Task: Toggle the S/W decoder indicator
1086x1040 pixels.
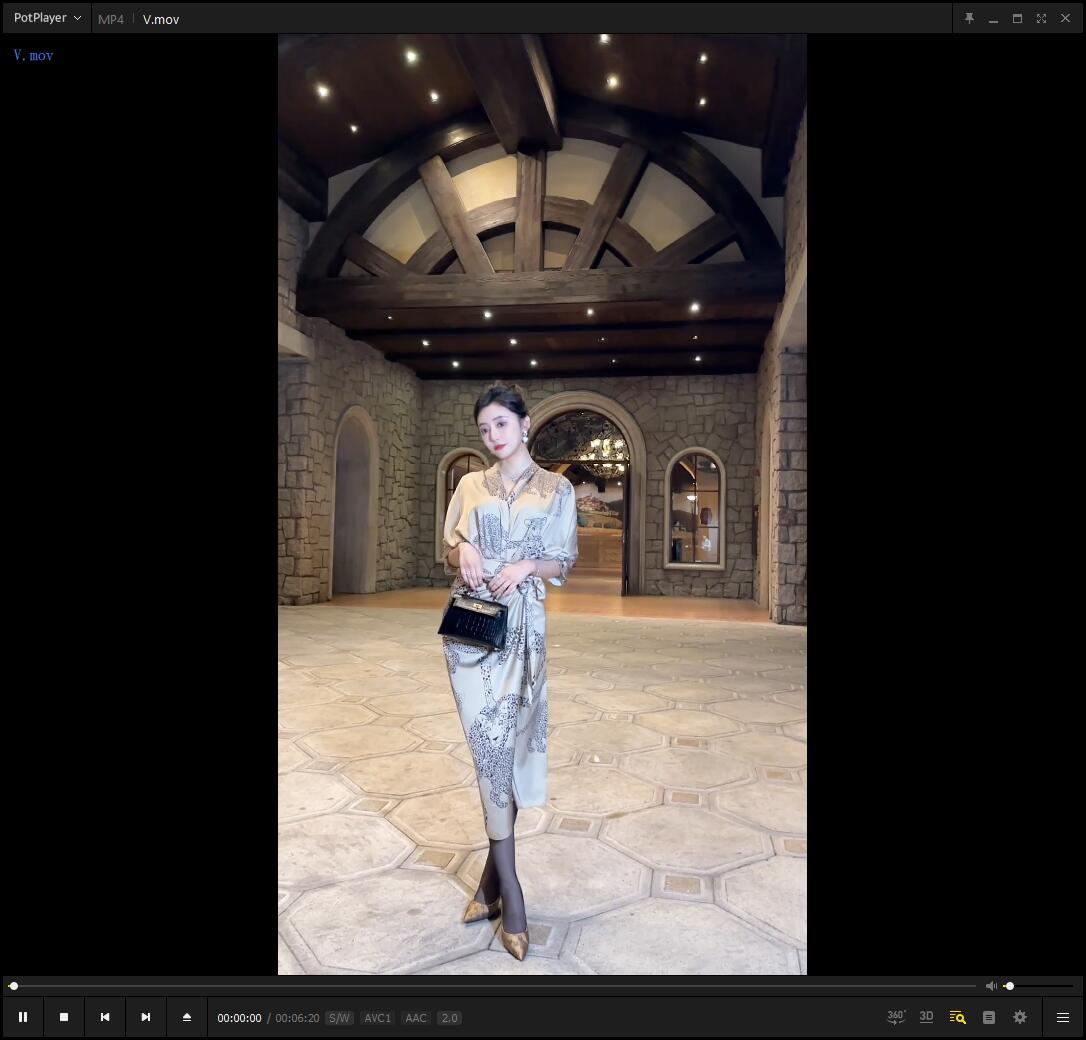Action: click(339, 1018)
